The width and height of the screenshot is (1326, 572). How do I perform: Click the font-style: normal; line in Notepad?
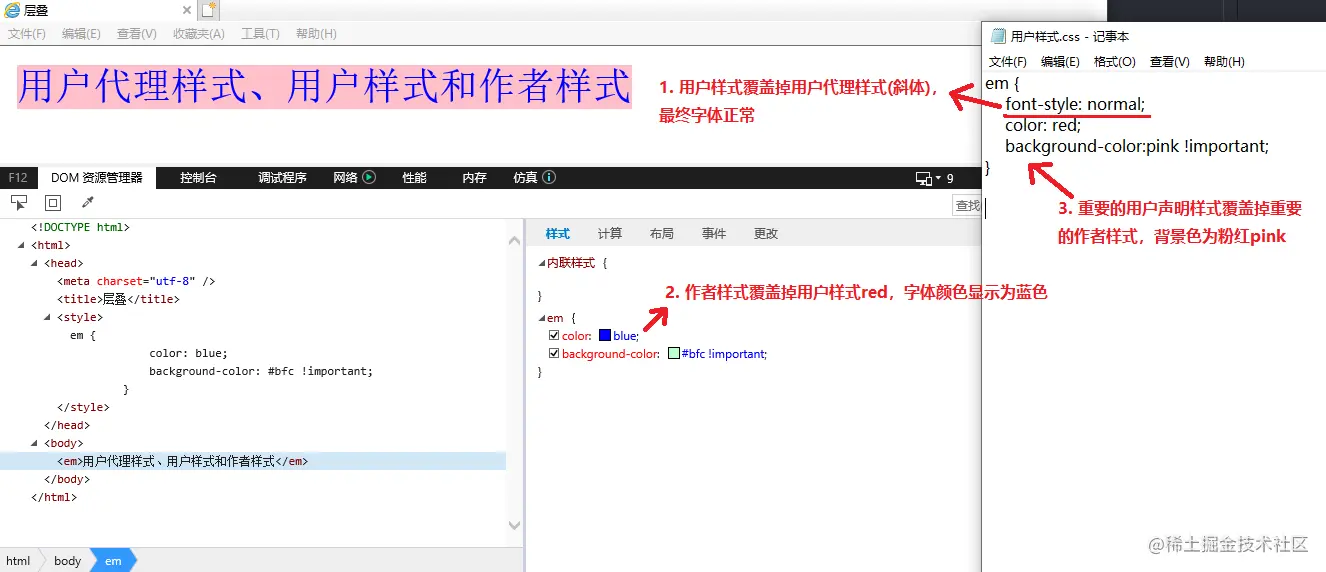point(1075,104)
